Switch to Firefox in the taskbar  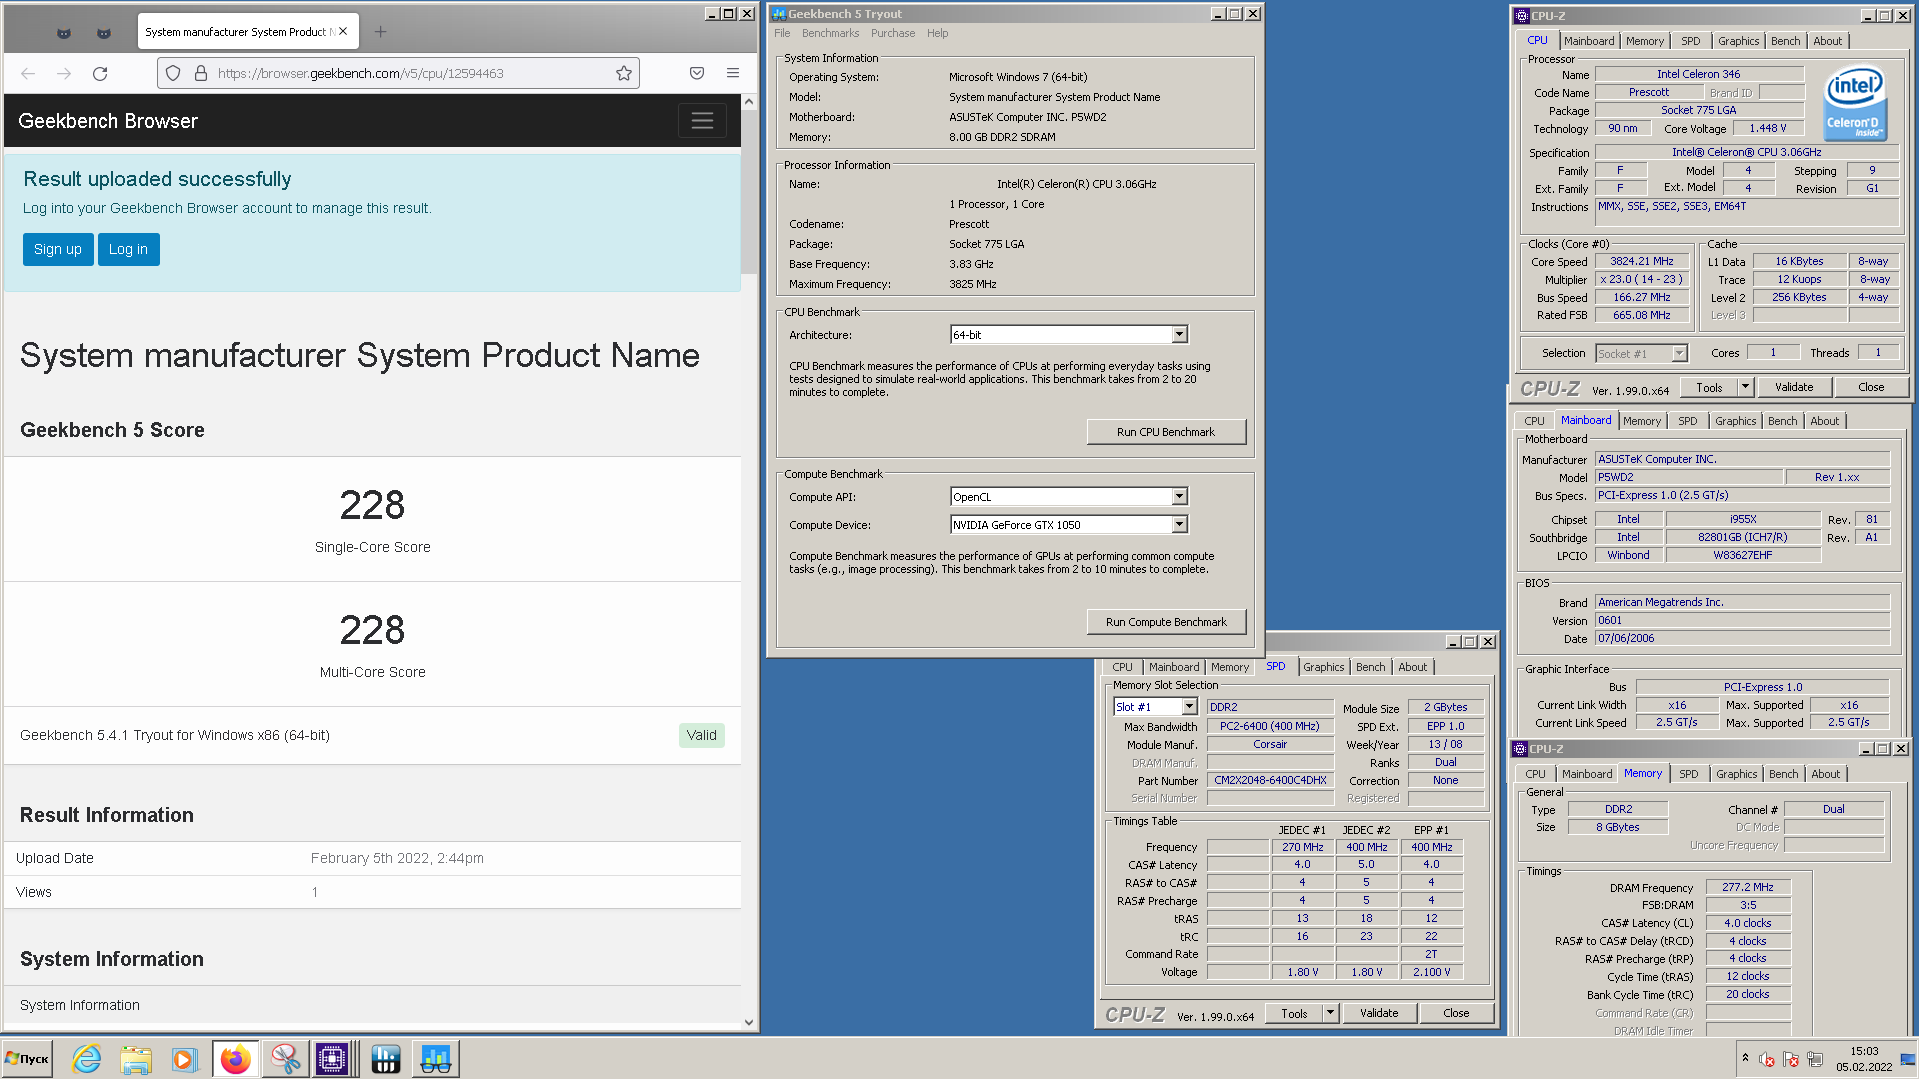(236, 1059)
